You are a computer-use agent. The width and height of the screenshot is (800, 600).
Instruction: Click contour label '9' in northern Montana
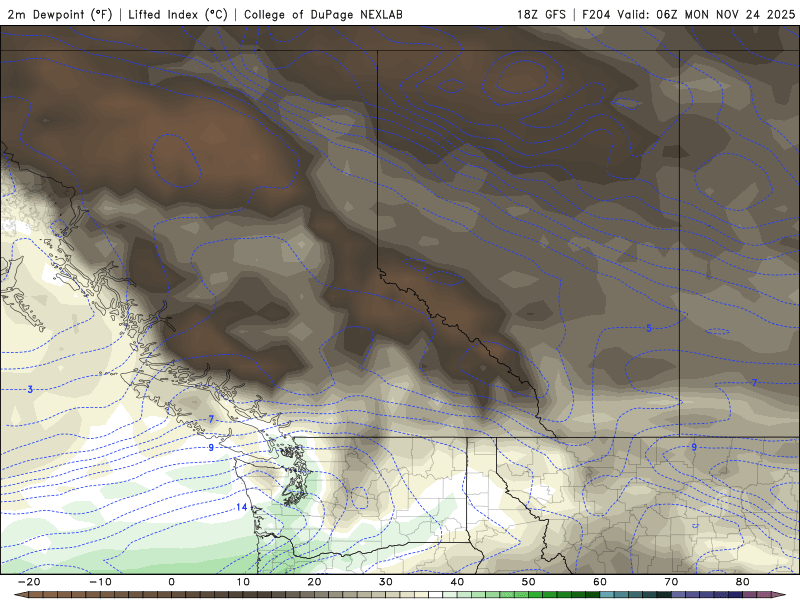(694, 447)
